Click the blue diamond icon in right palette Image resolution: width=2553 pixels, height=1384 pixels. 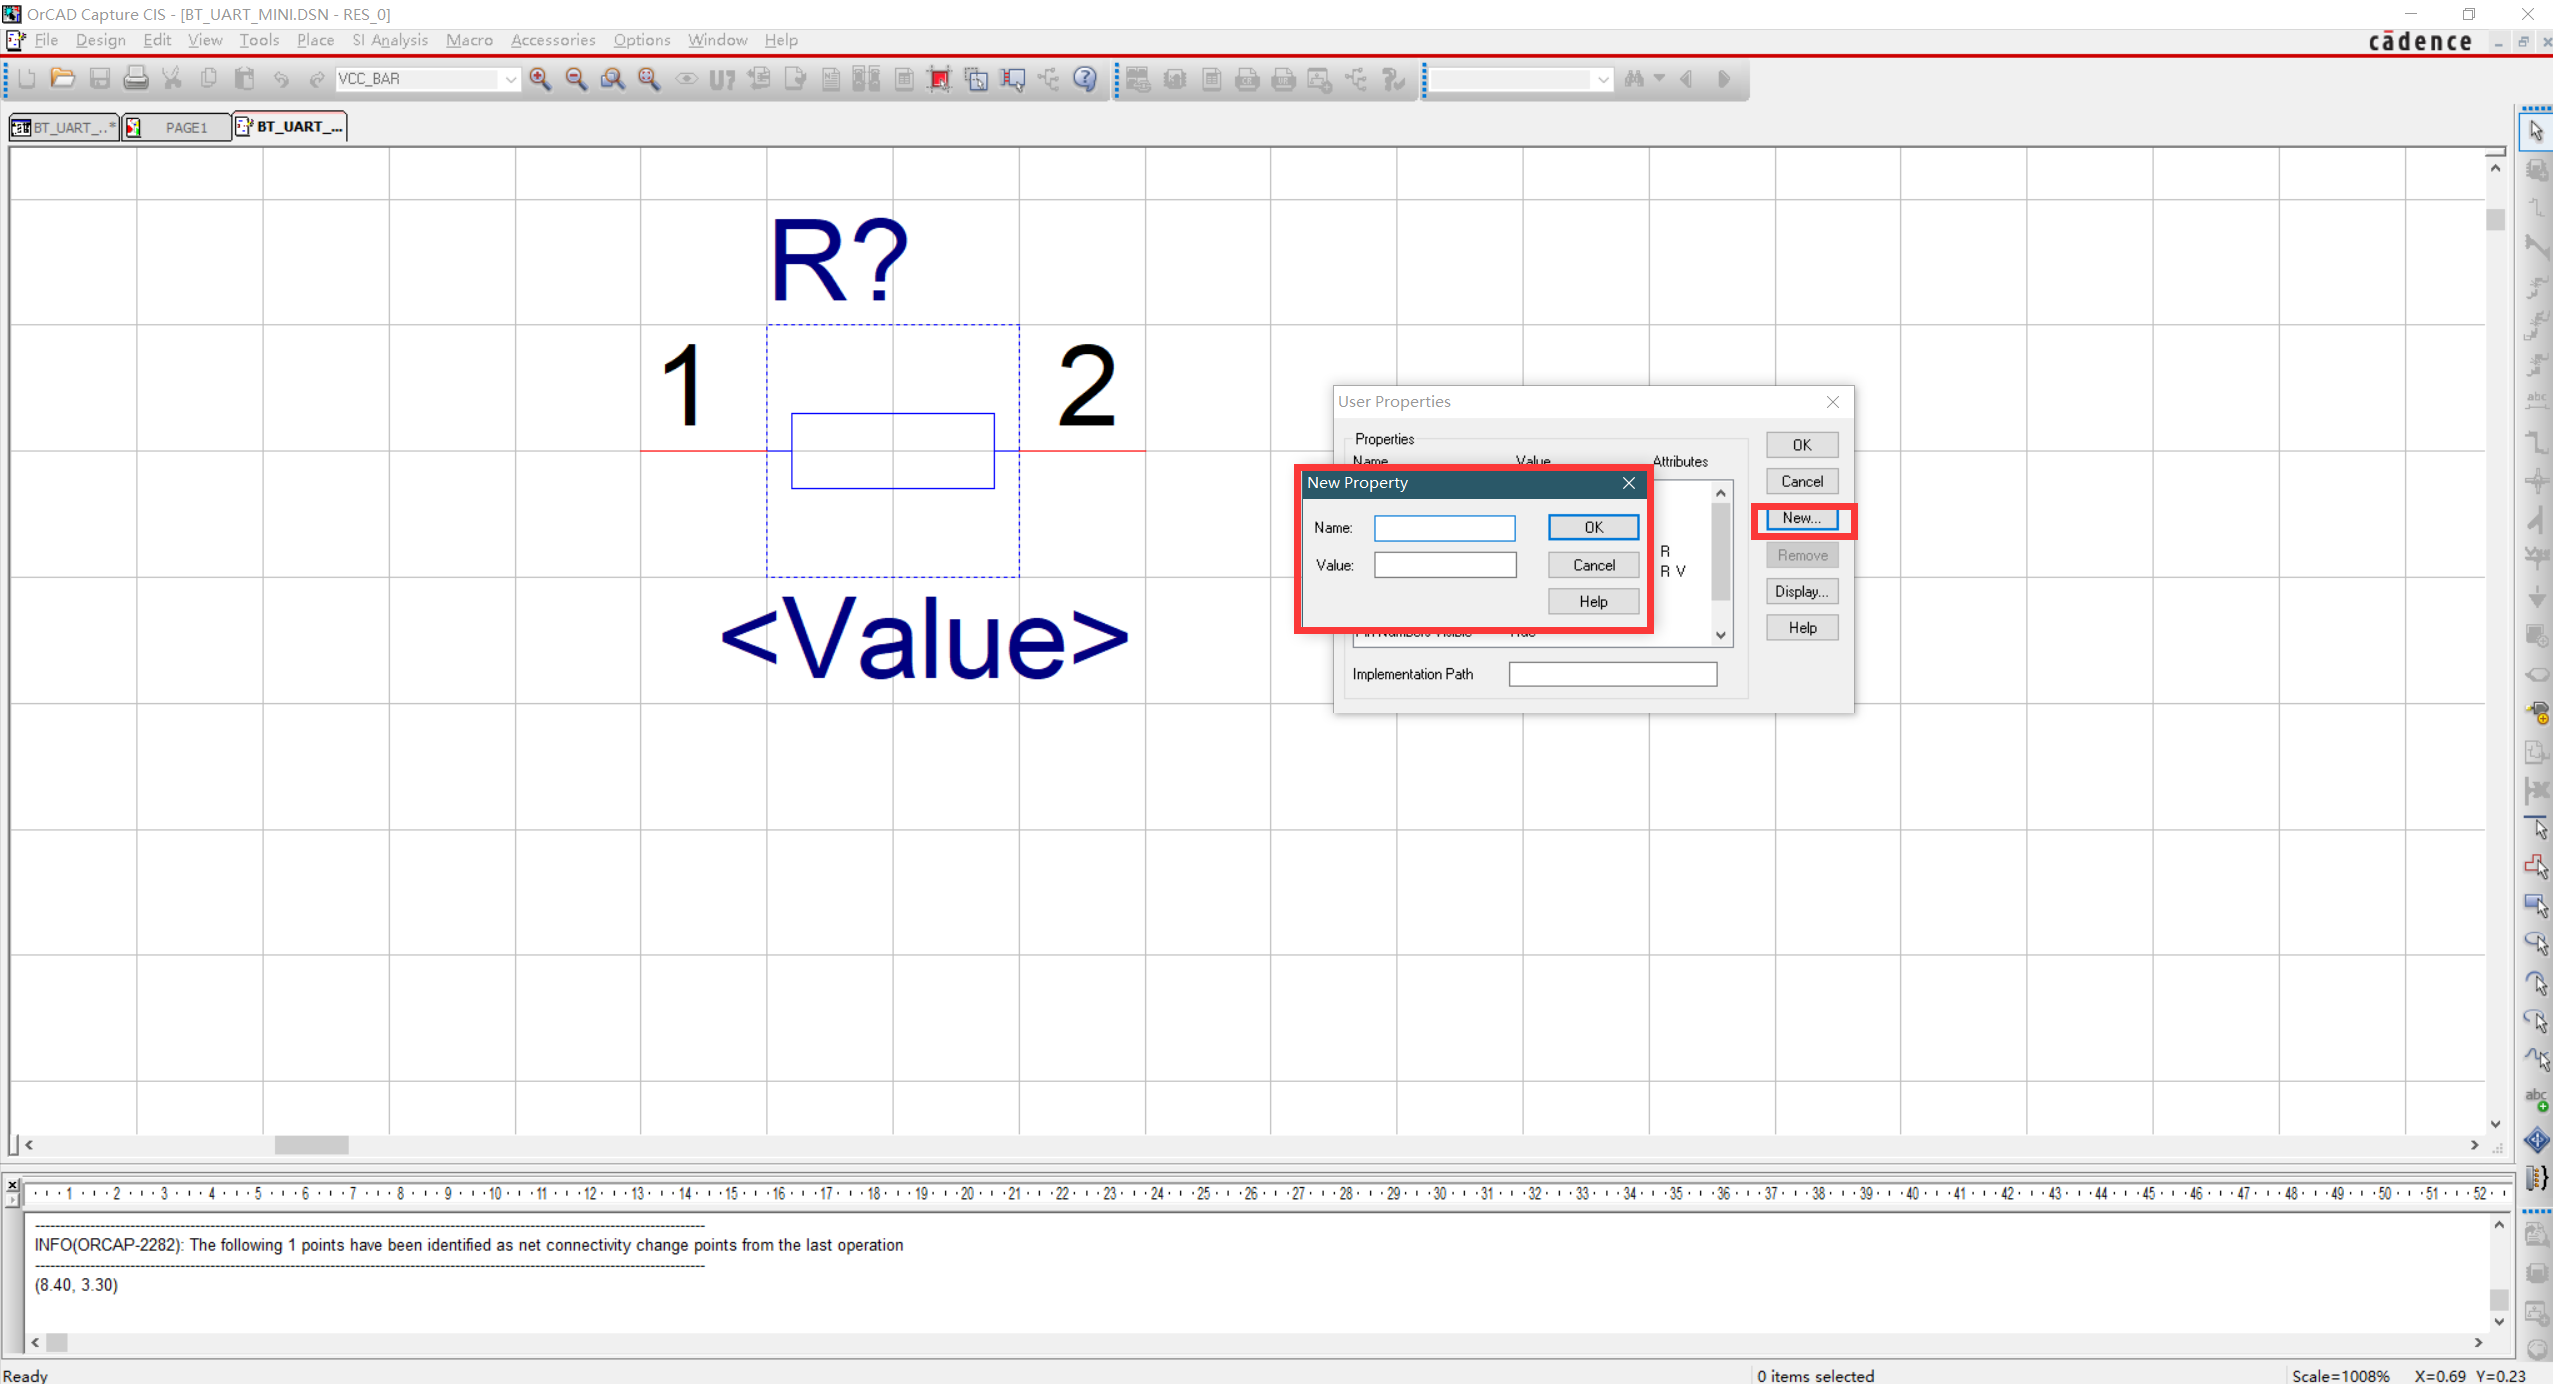click(x=2536, y=1139)
